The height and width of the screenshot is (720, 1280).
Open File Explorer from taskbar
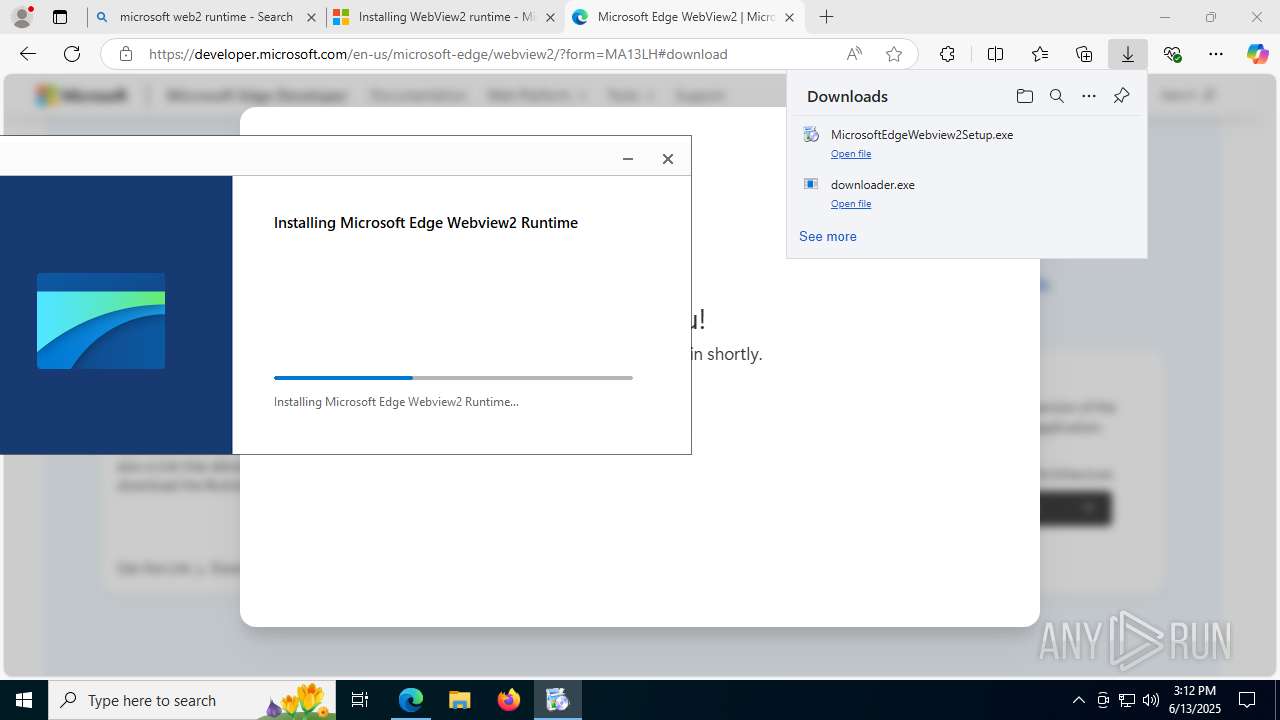click(x=459, y=700)
